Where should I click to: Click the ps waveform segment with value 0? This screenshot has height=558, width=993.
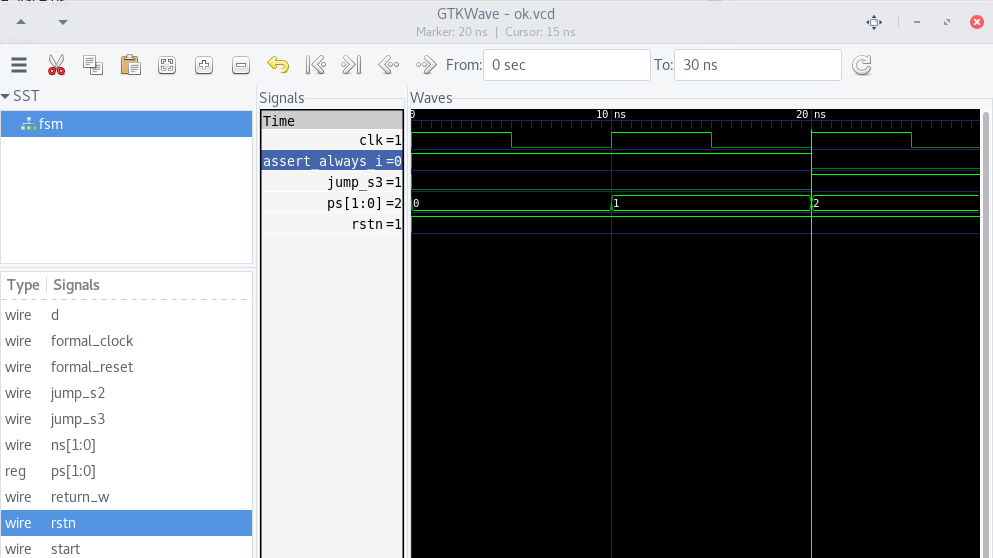(x=511, y=203)
